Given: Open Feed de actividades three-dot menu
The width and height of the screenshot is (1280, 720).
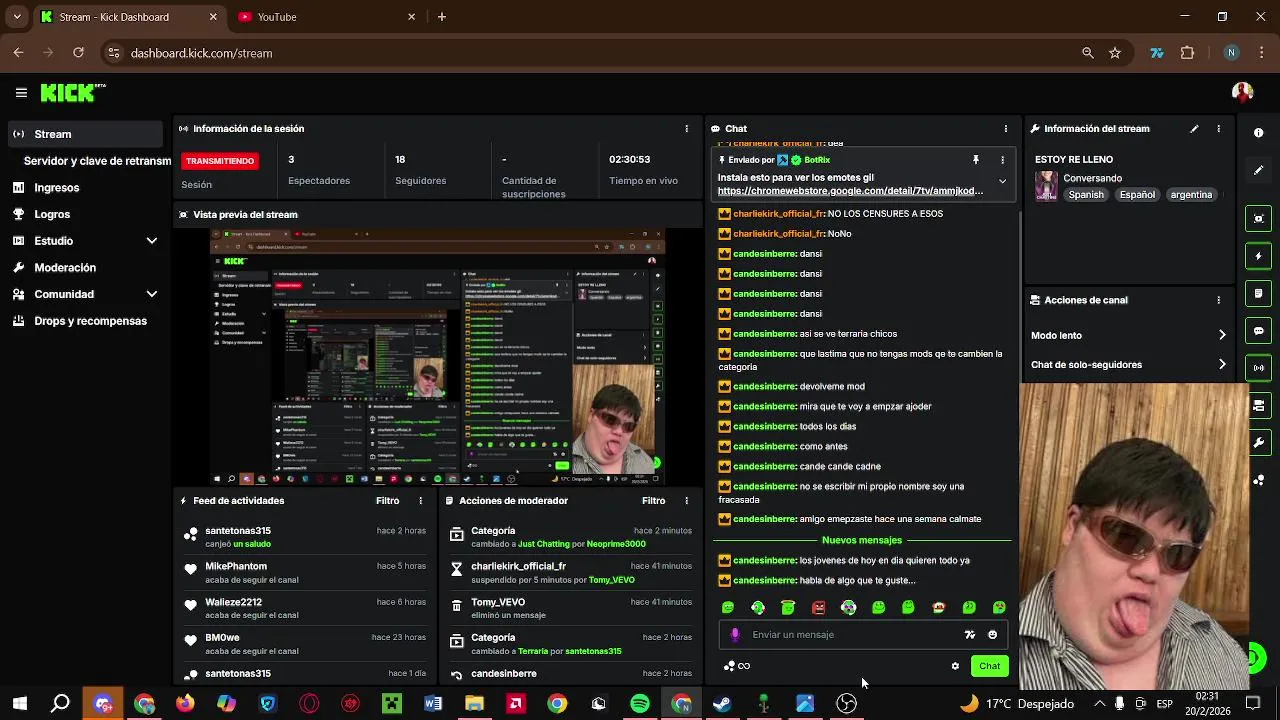Looking at the screenshot, I should click(x=420, y=501).
